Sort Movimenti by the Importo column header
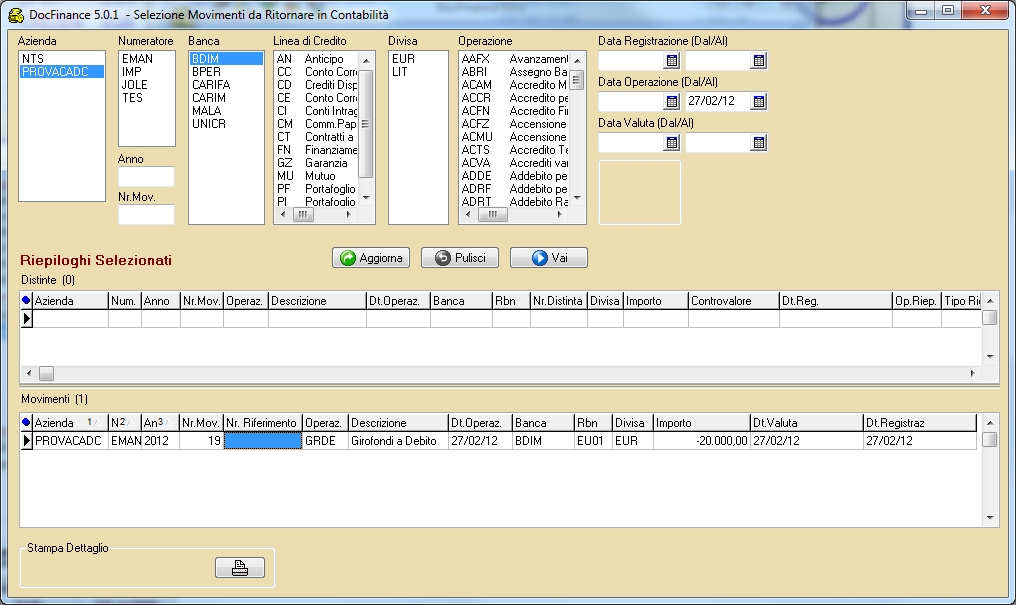This screenshot has height=605, width=1016. point(700,423)
